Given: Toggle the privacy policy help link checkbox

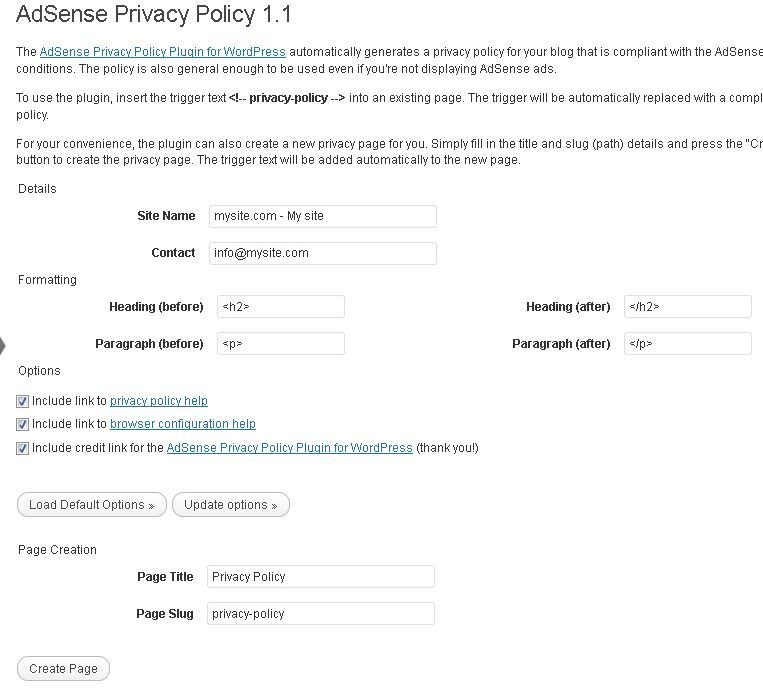Looking at the screenshot, I should pyautogui.click(x=22, y=401).
